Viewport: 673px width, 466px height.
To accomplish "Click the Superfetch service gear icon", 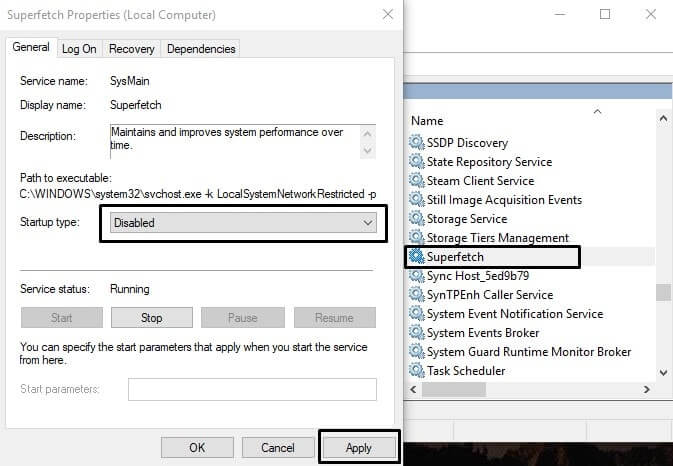I will [416, 256].
